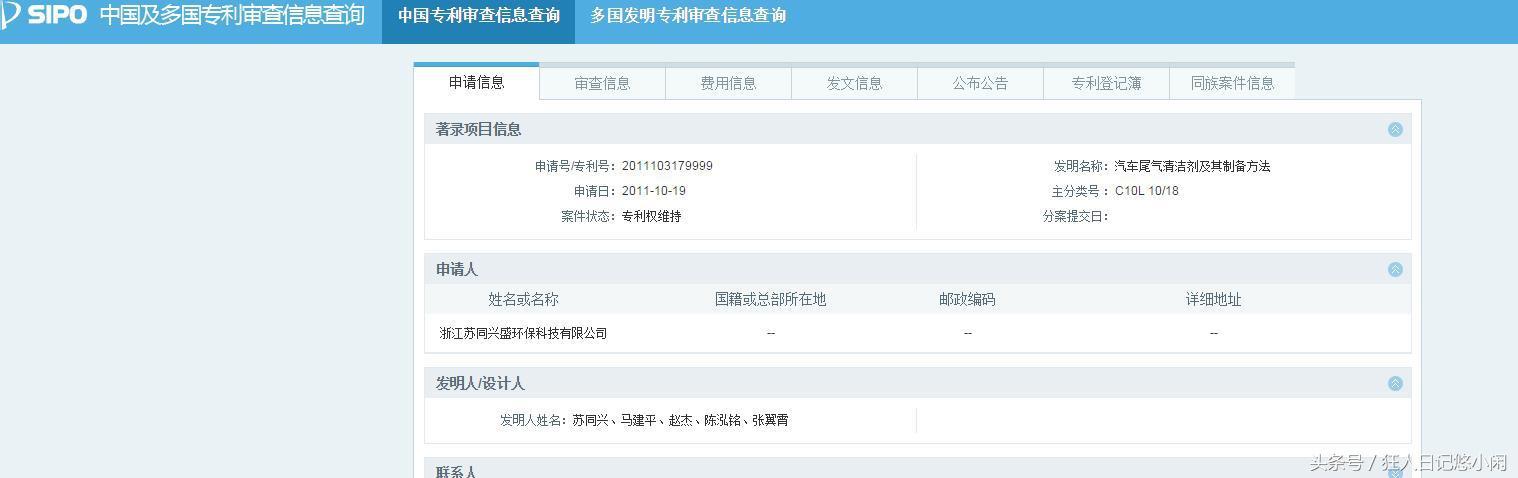The image size is (1518, 478).
Task: Go to the 发文信息 tab
Action: (854, 84)
